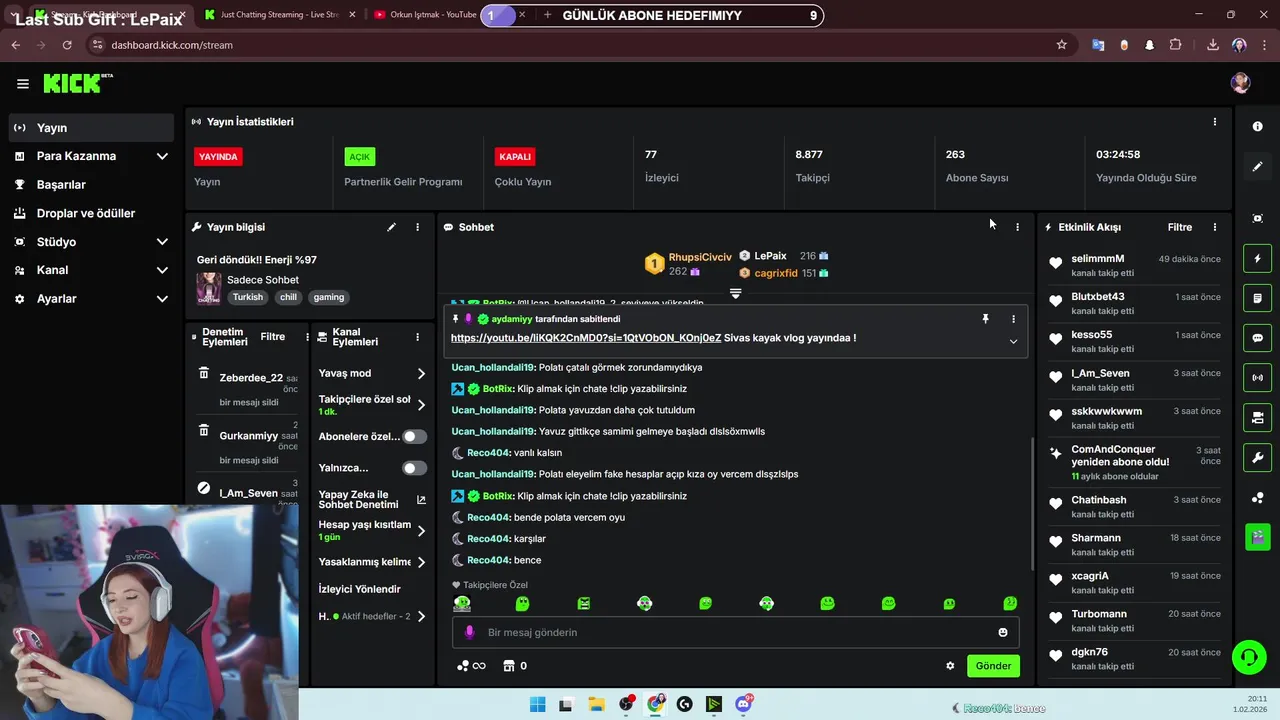
Task: Switch to Just Chatting Streaming browser tab
Action: [x=279, y=15]
